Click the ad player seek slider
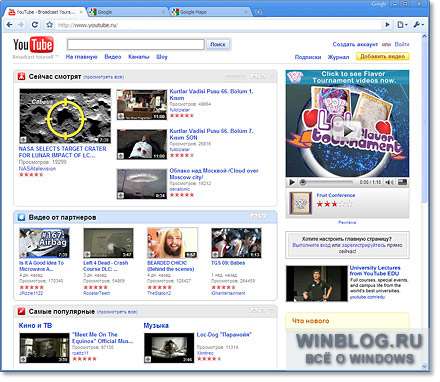Screen dimensions: 440x382 point(326,182)
